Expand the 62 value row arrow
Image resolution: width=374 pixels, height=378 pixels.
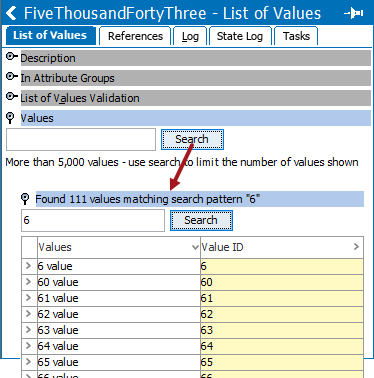(29, 314)
